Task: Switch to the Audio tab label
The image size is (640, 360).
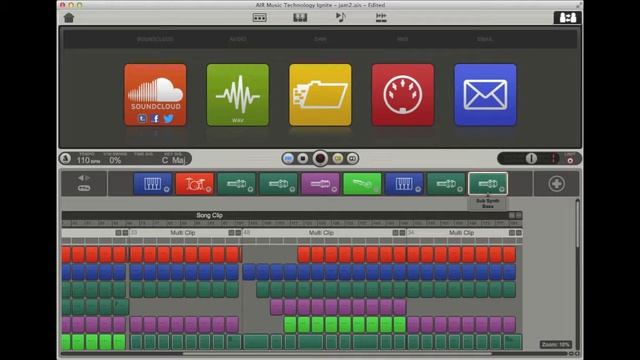Action: (238, 39)
